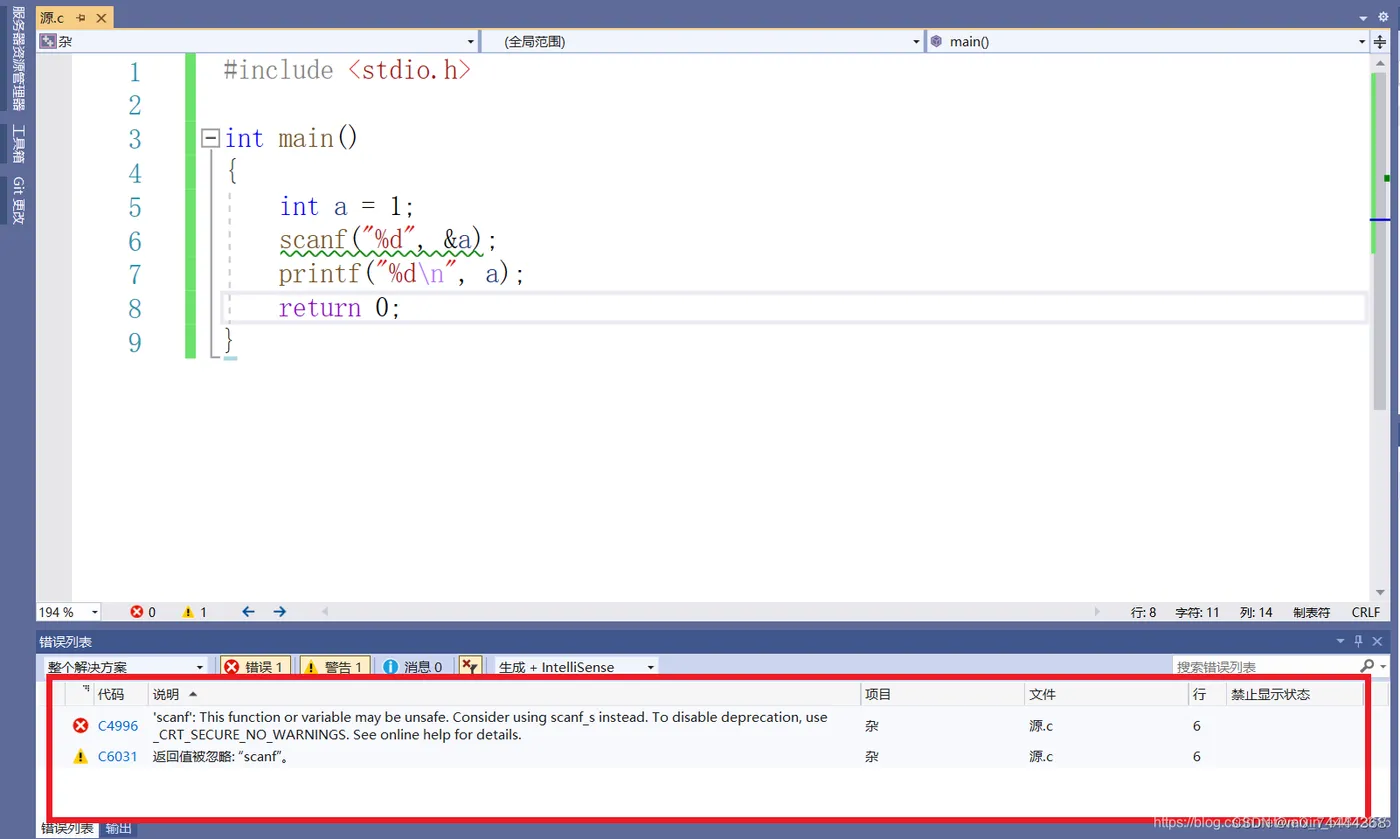Navigate backward with the left arrow
Image resolution: width=1400 pixels, height=839 pixels.
point(248,611)
